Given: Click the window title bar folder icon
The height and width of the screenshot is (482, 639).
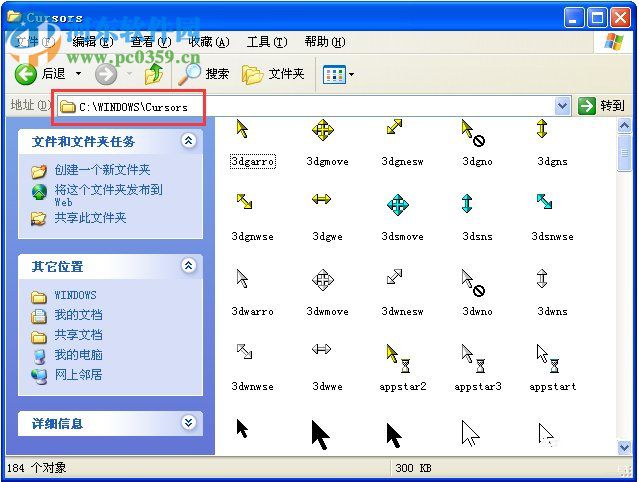Looking at the screenshot, I should 14,17.
